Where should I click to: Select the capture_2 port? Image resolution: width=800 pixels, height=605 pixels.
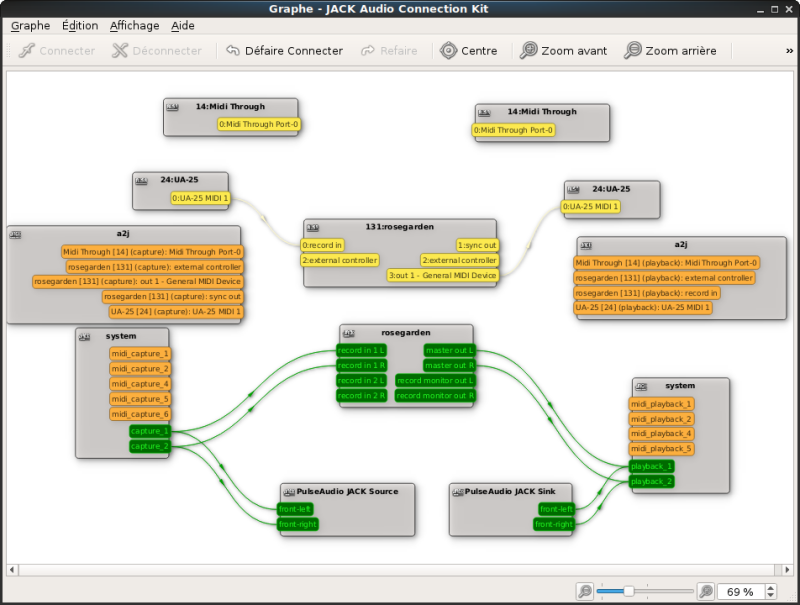[149, 446]
